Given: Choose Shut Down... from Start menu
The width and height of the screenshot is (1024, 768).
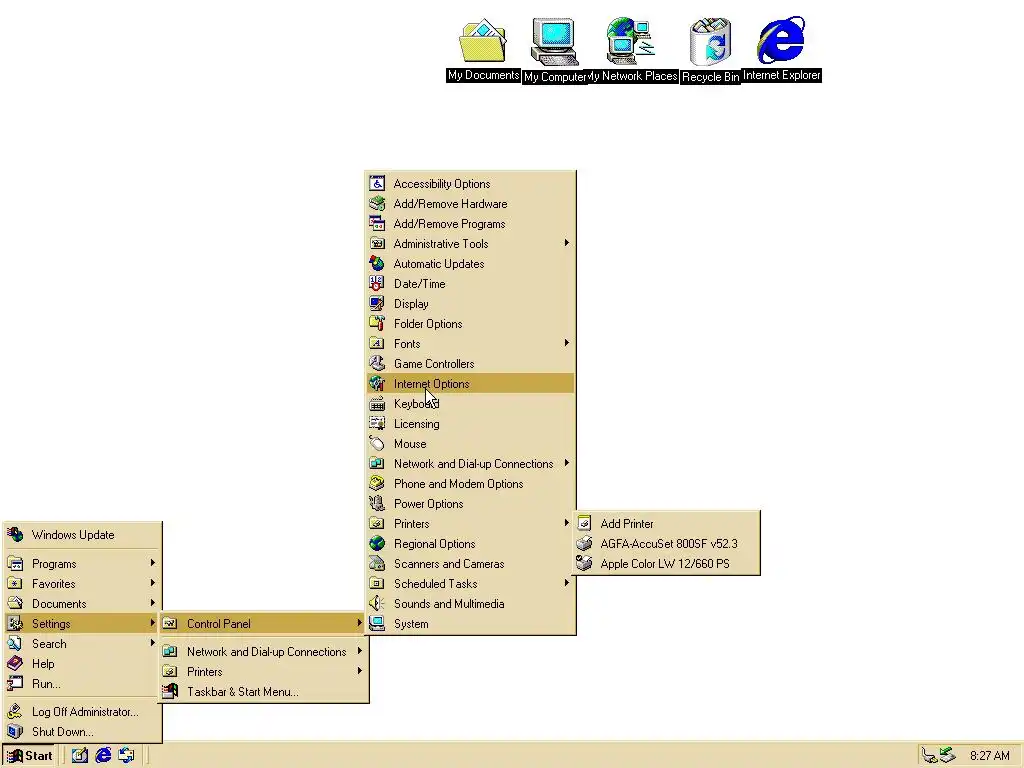Looking at the screenshot, I should [82, 732].
